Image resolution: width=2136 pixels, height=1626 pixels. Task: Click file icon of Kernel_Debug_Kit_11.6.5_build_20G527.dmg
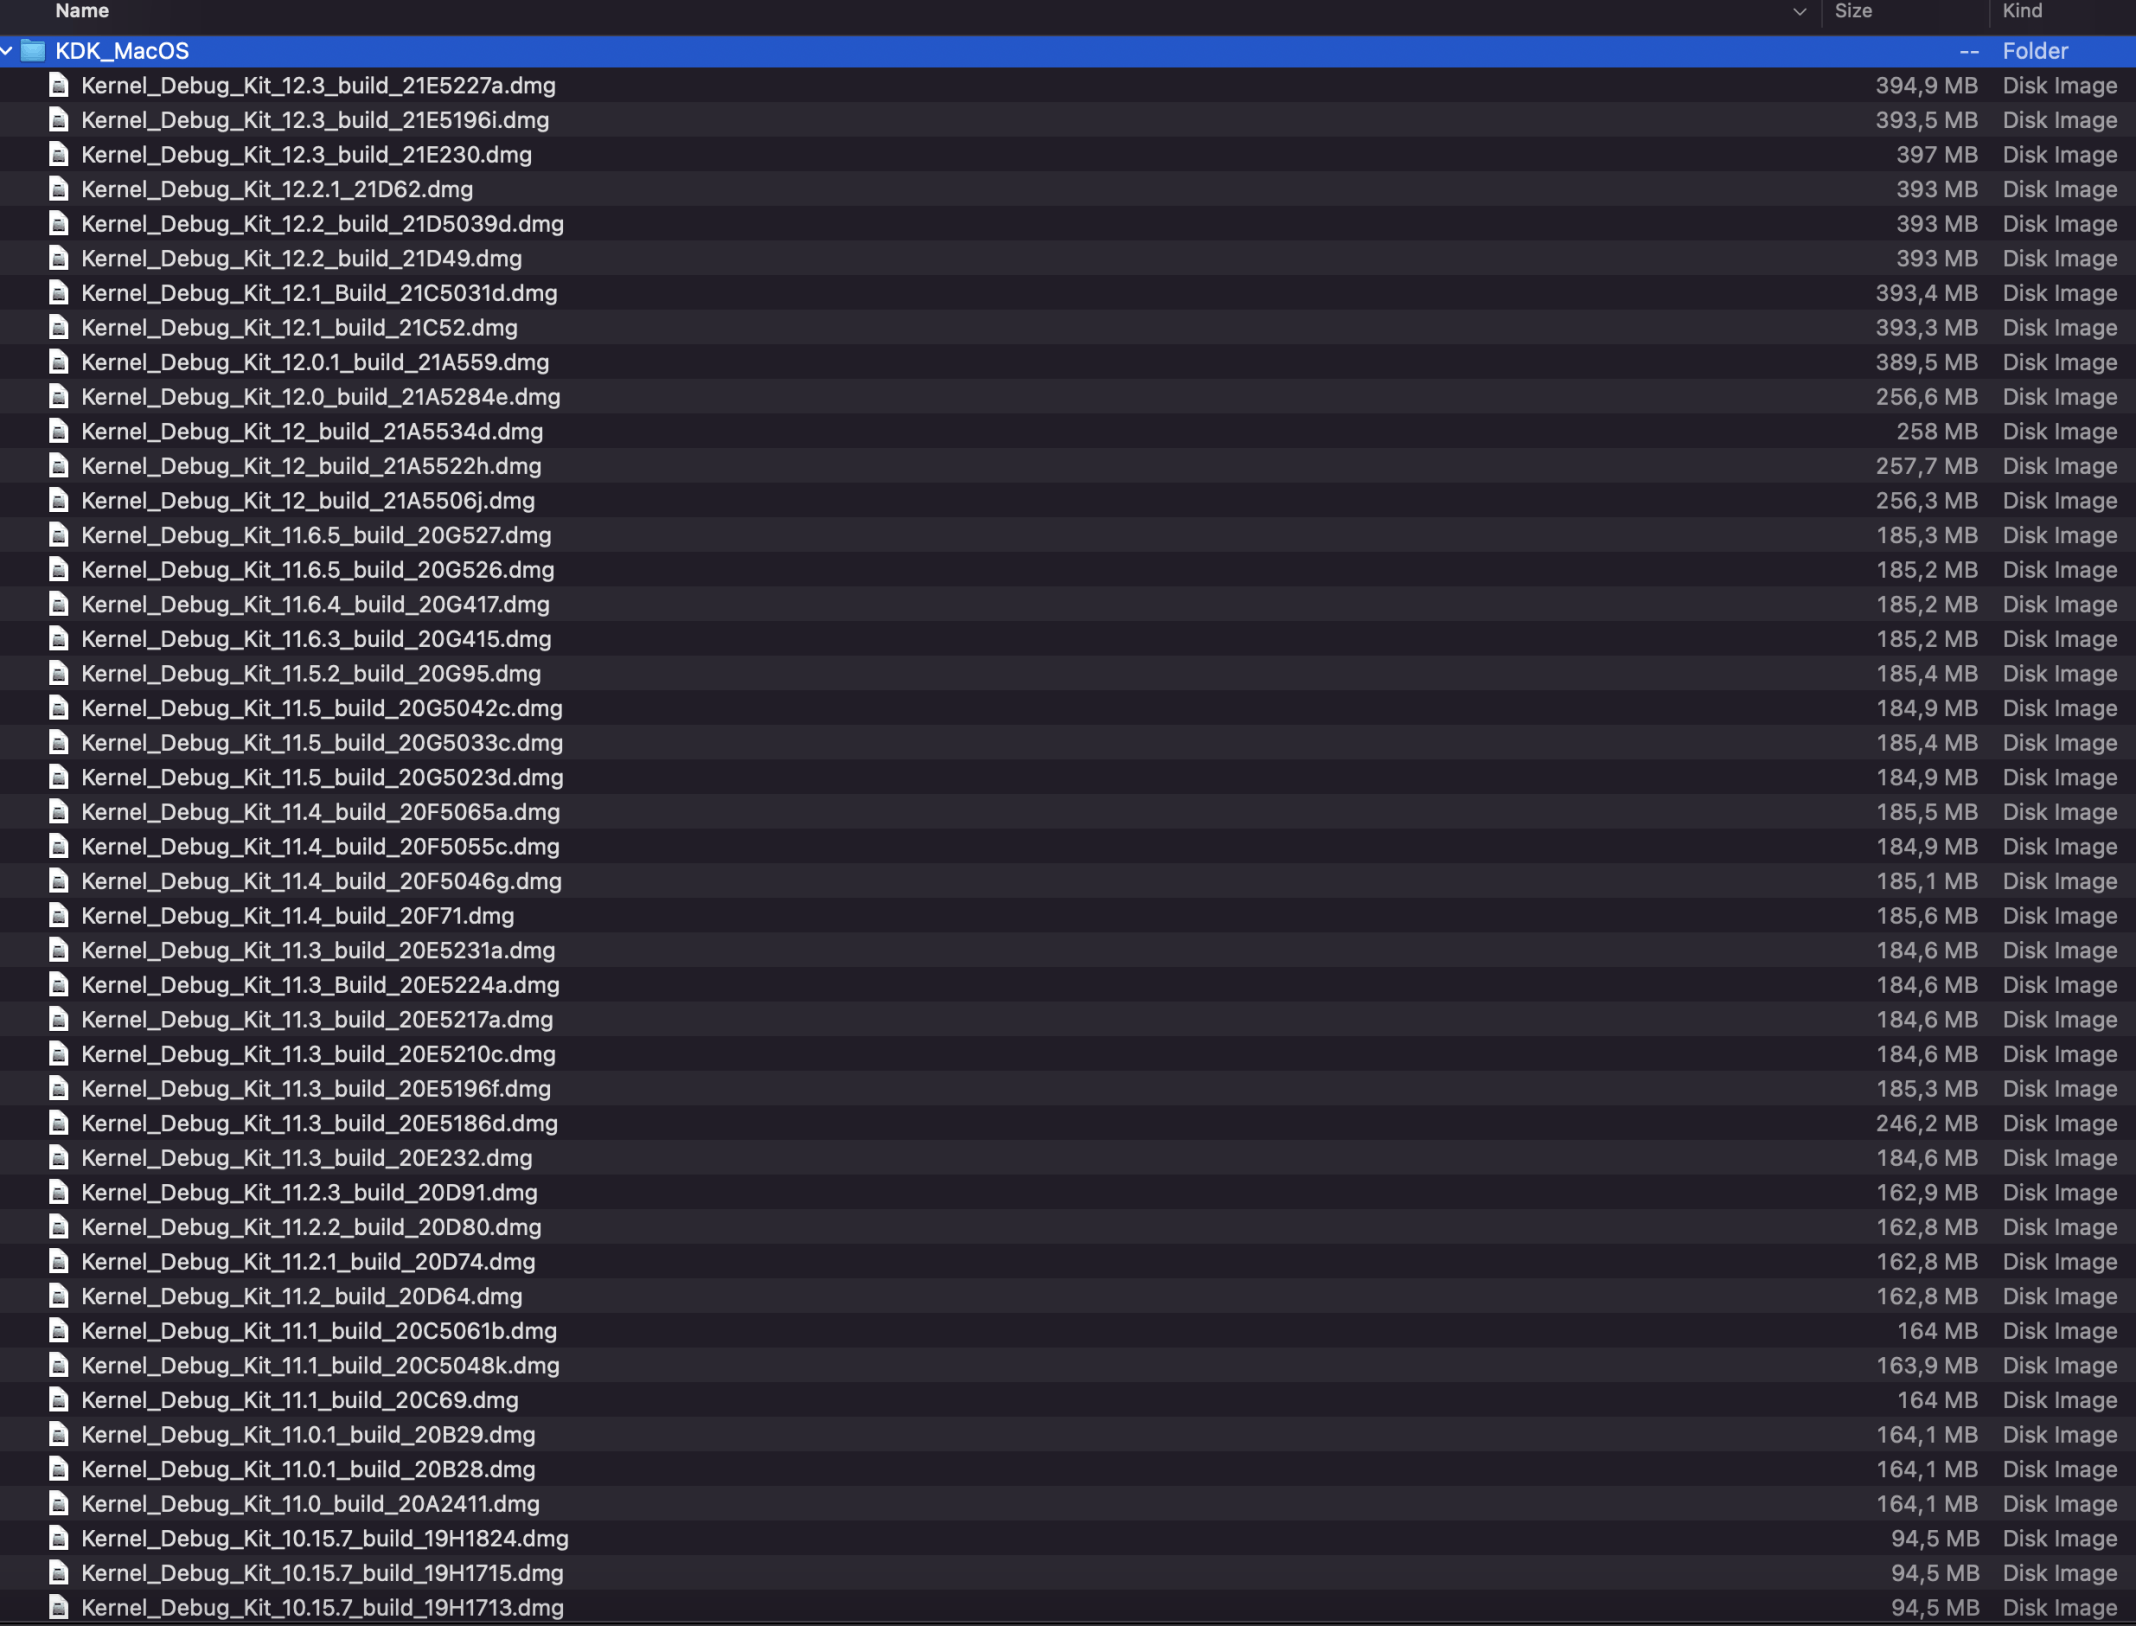pyautogui.click(x=59, y=535)
